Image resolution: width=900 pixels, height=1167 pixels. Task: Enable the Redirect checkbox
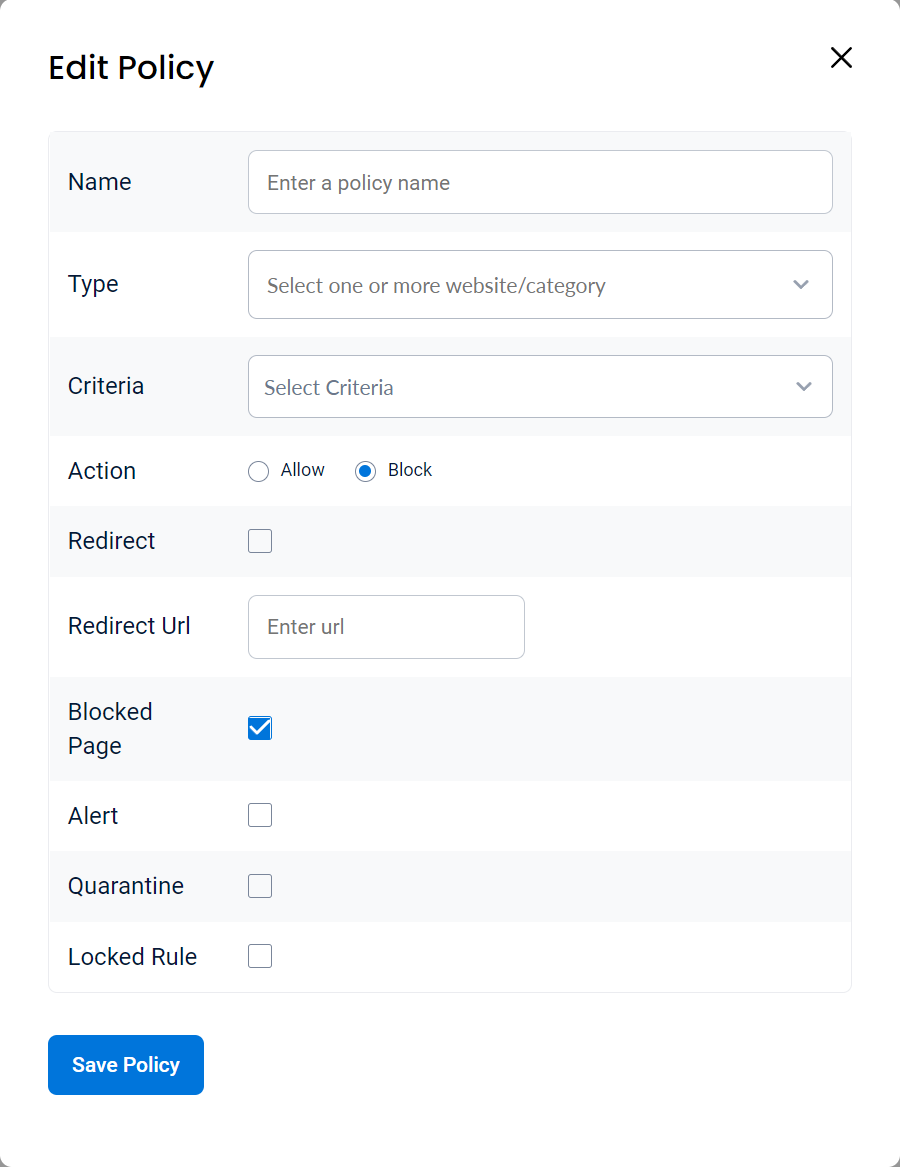pyautogui.click(x=260, y=541)
